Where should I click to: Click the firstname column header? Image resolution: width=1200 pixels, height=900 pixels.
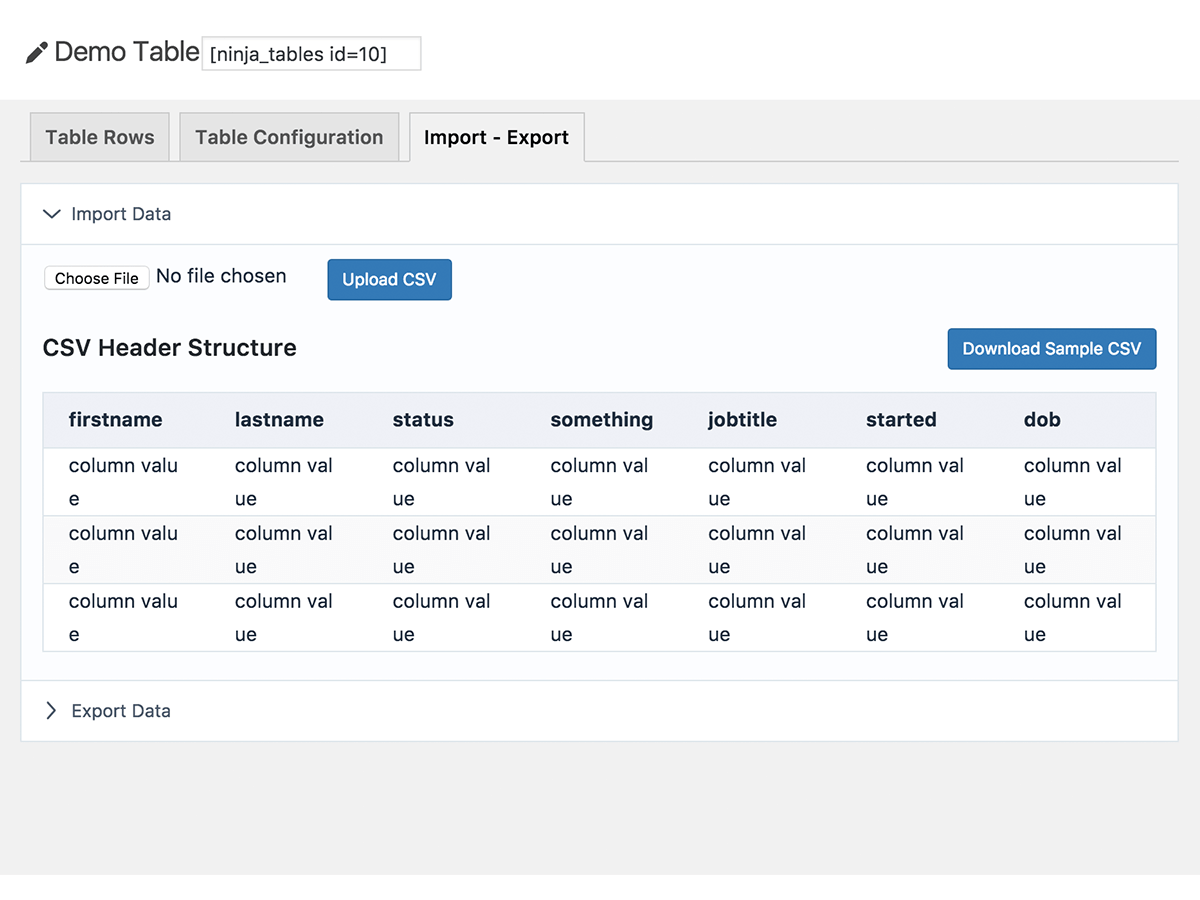115,420
